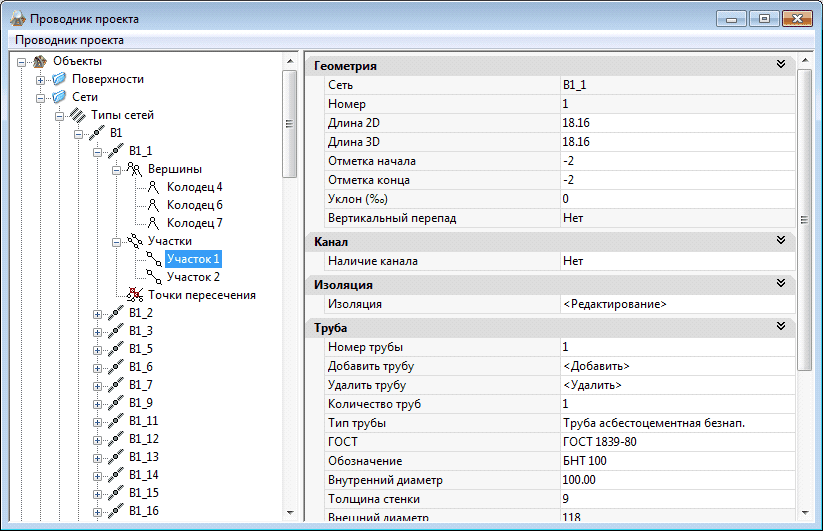The height and width of the screenshot is (531, 823).
Task: Click the B1_14 network icon
Action: tap(116, 475)
